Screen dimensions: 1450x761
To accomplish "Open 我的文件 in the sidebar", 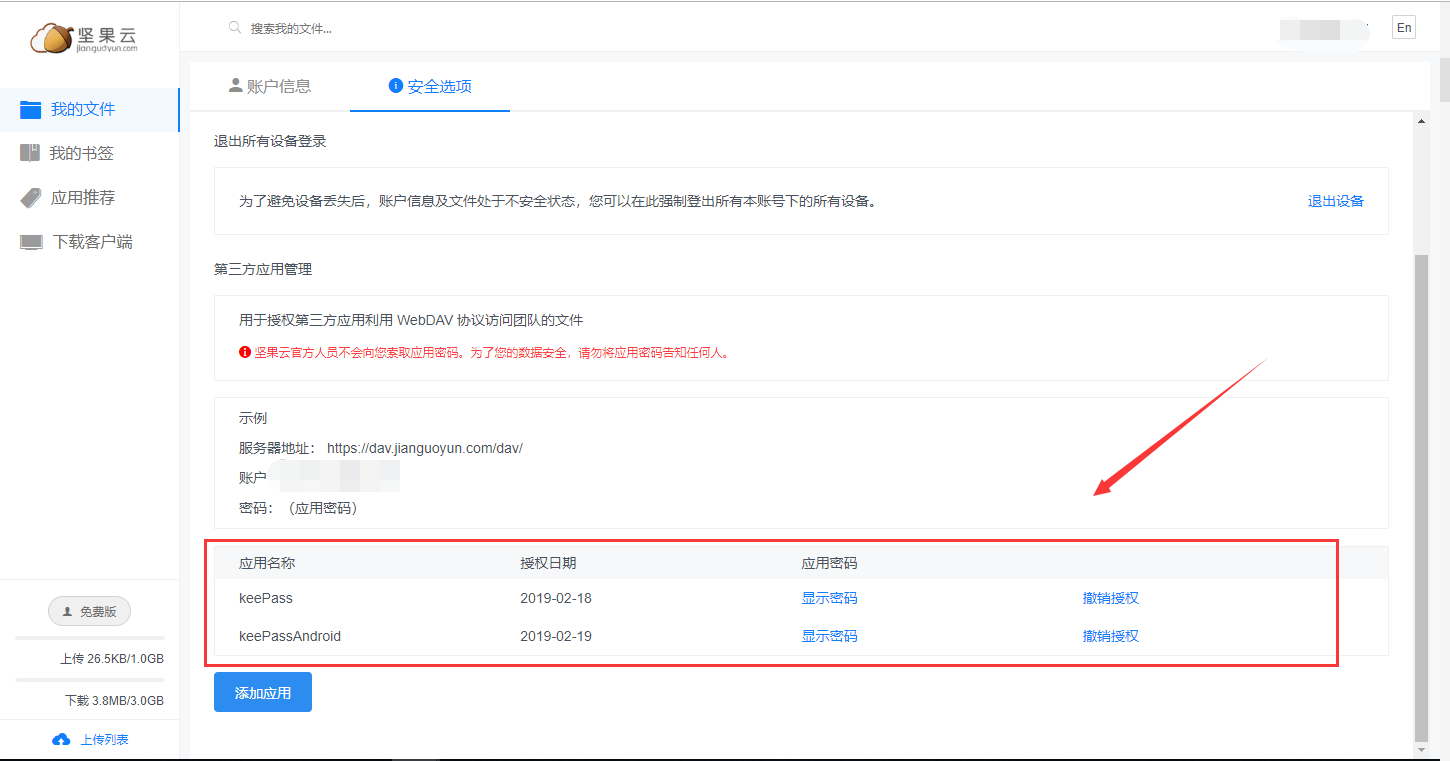I will point(89,109).
